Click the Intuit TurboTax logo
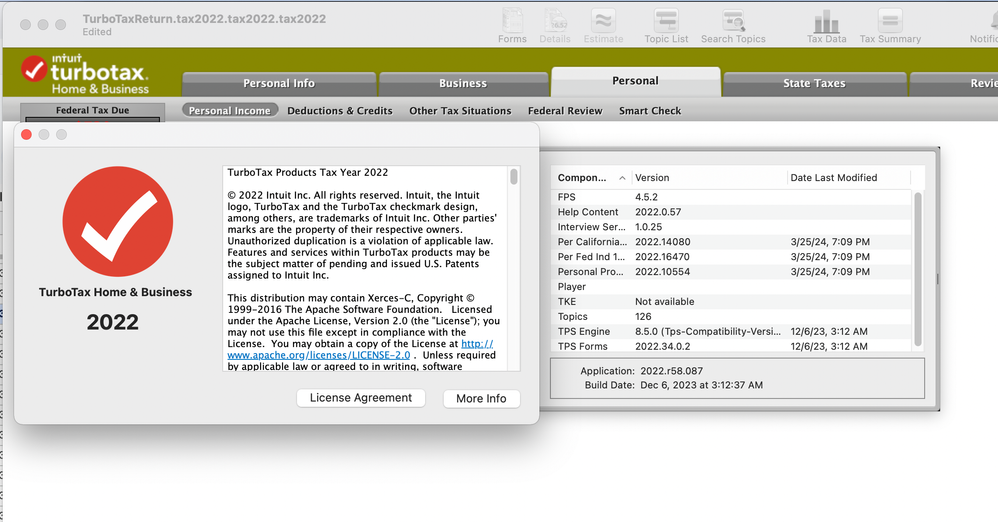The height and width of the screenshot is (522, 998). point(85,74)
